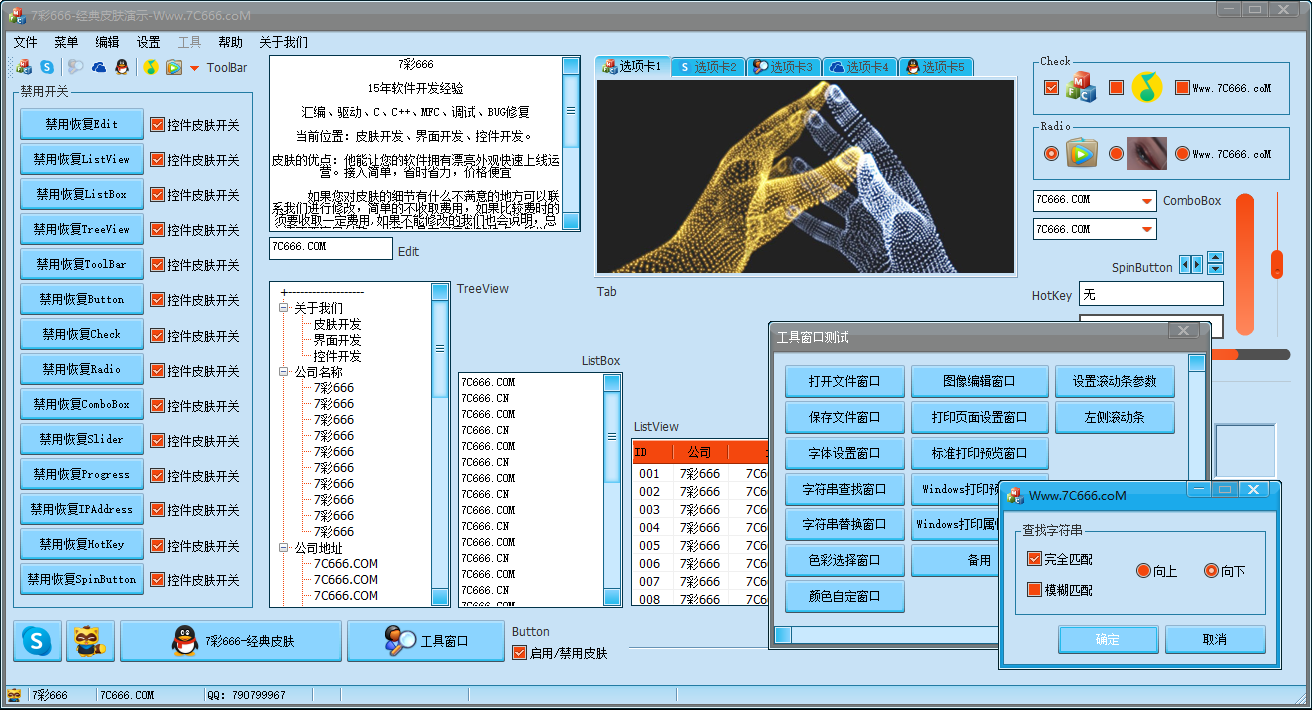The image size is (1312, 710).
Task: Collapse the 公司名称 tree node
Action: pos(285,372)
